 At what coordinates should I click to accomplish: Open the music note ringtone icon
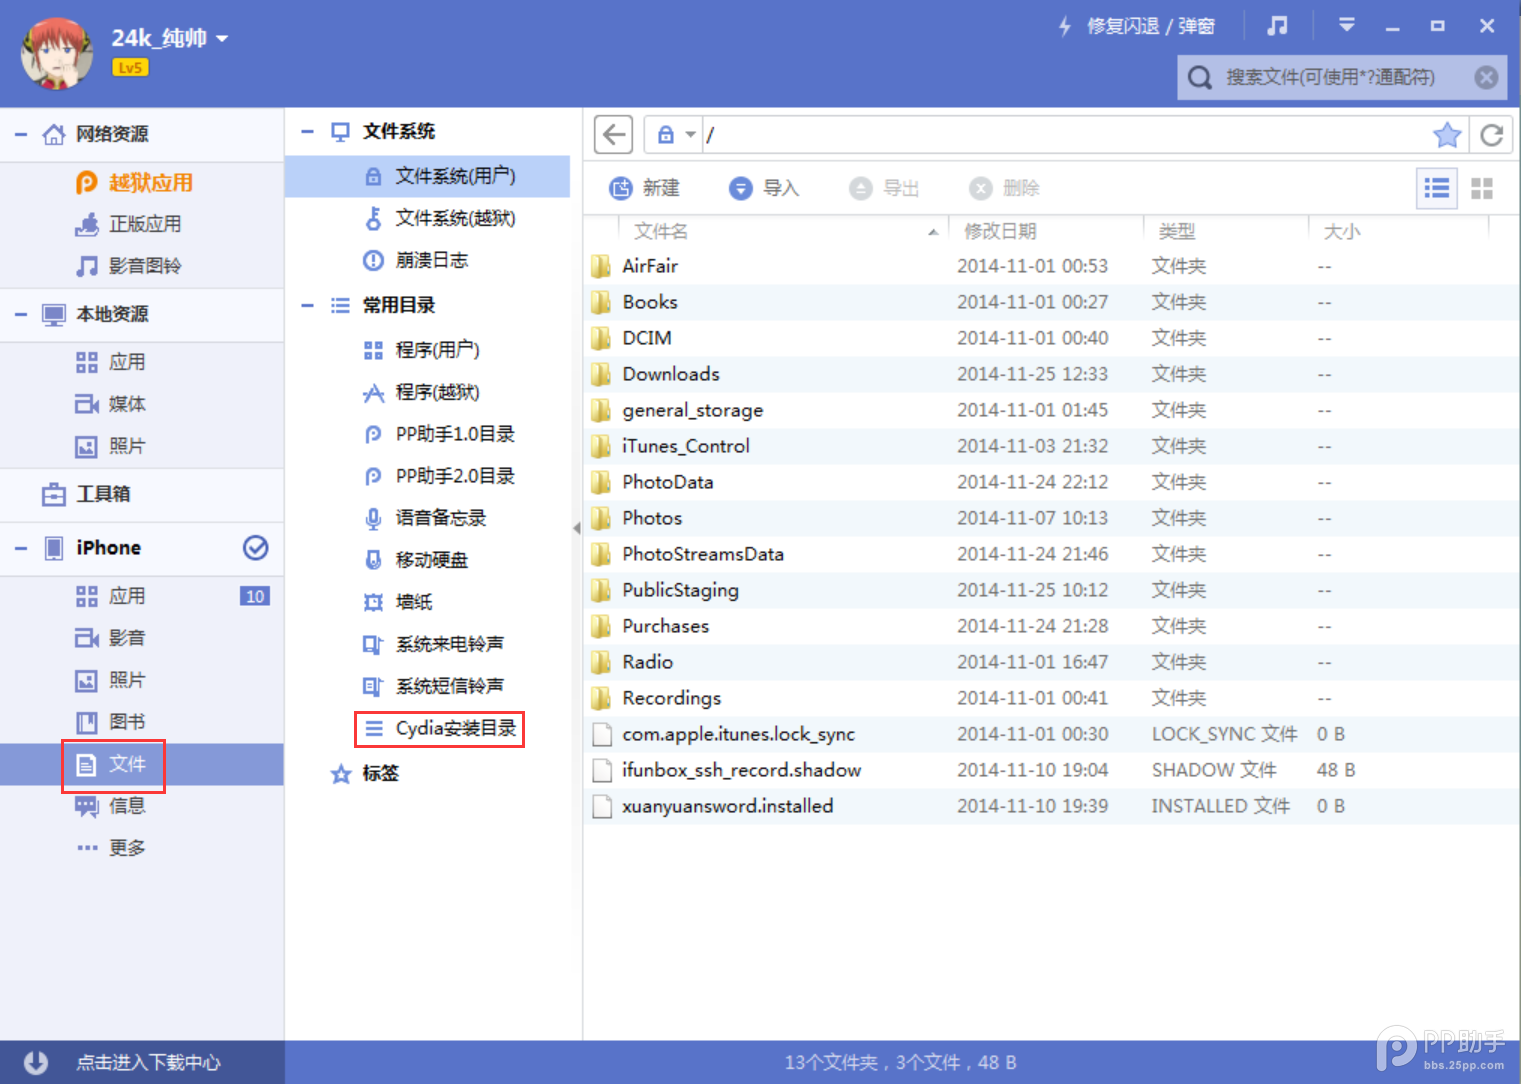(1277, 26)
